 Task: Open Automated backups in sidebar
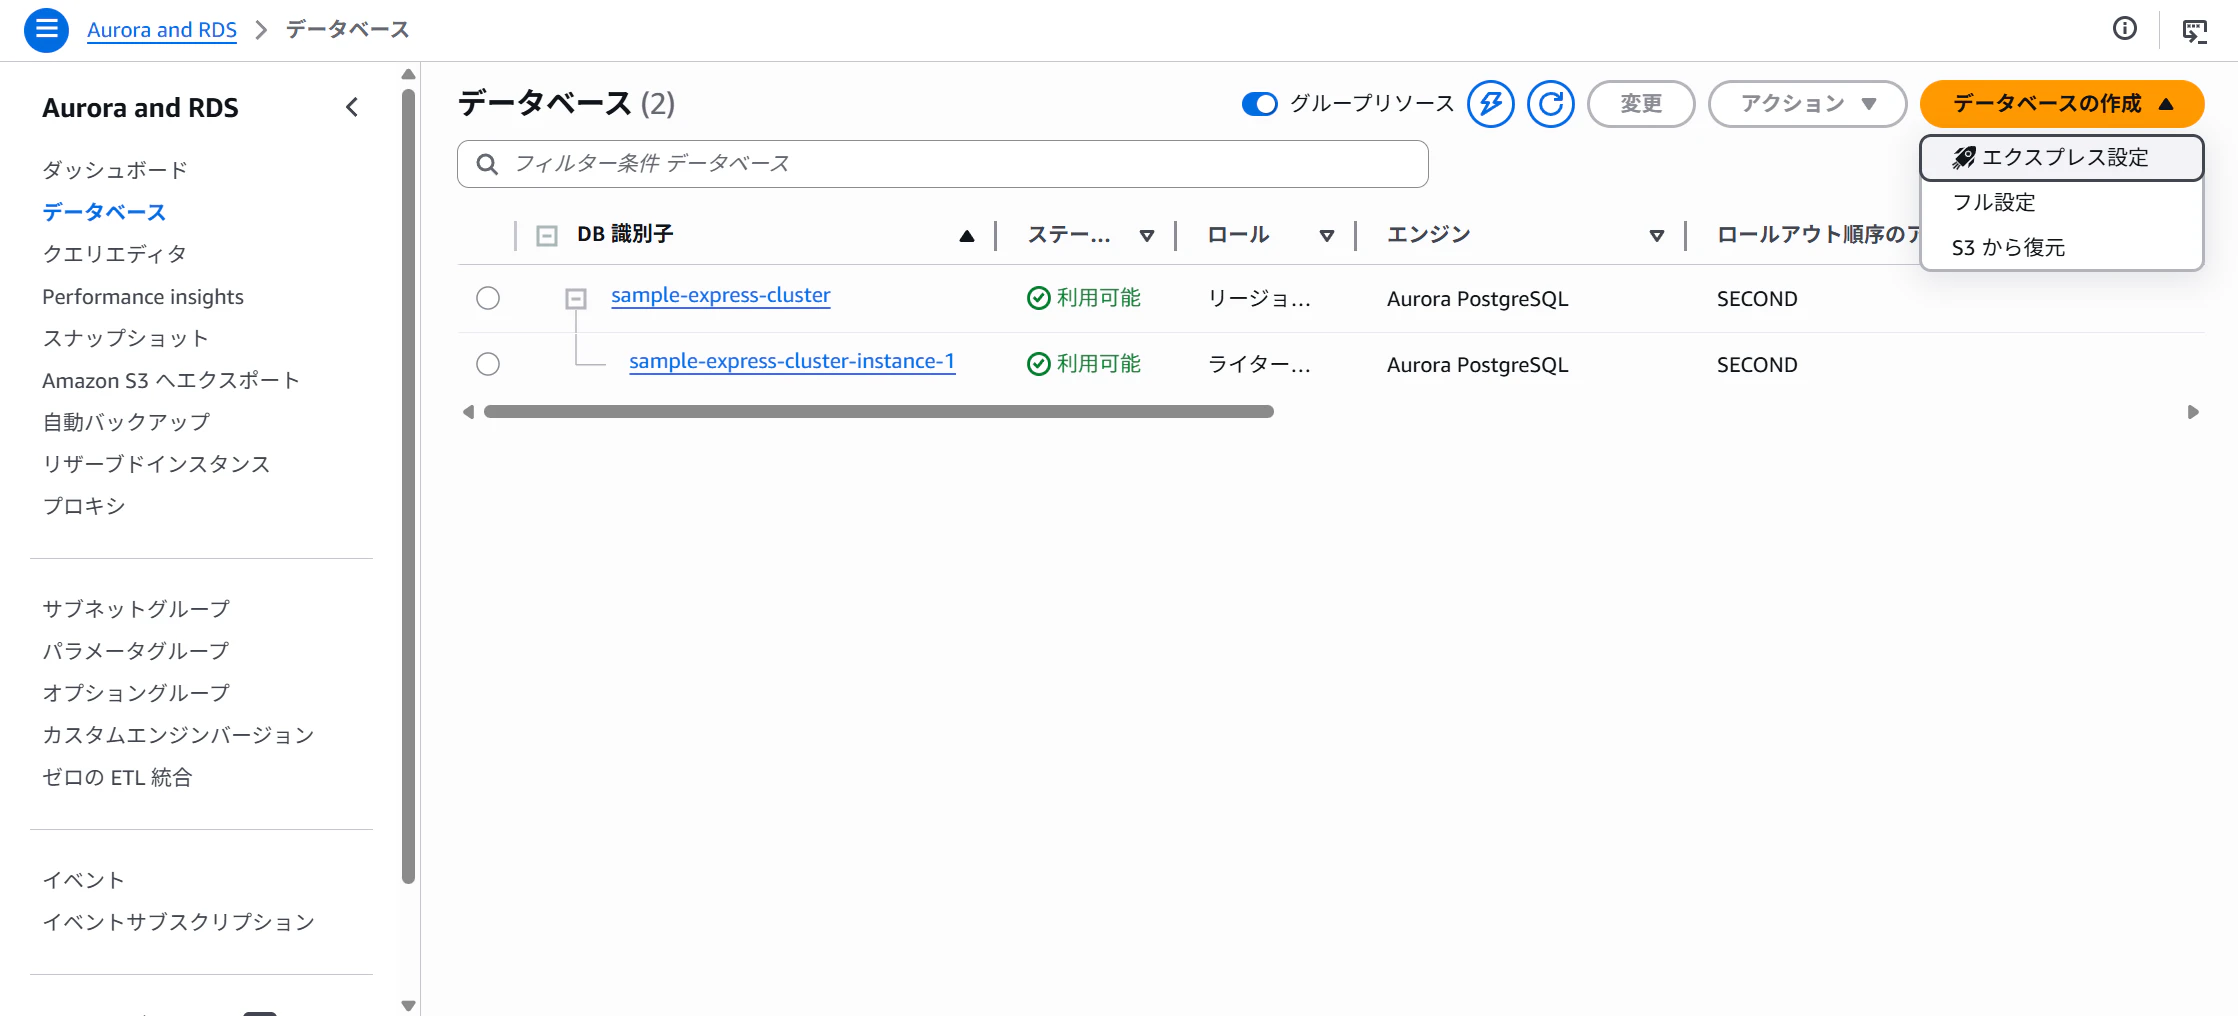[x=126, y=423]
